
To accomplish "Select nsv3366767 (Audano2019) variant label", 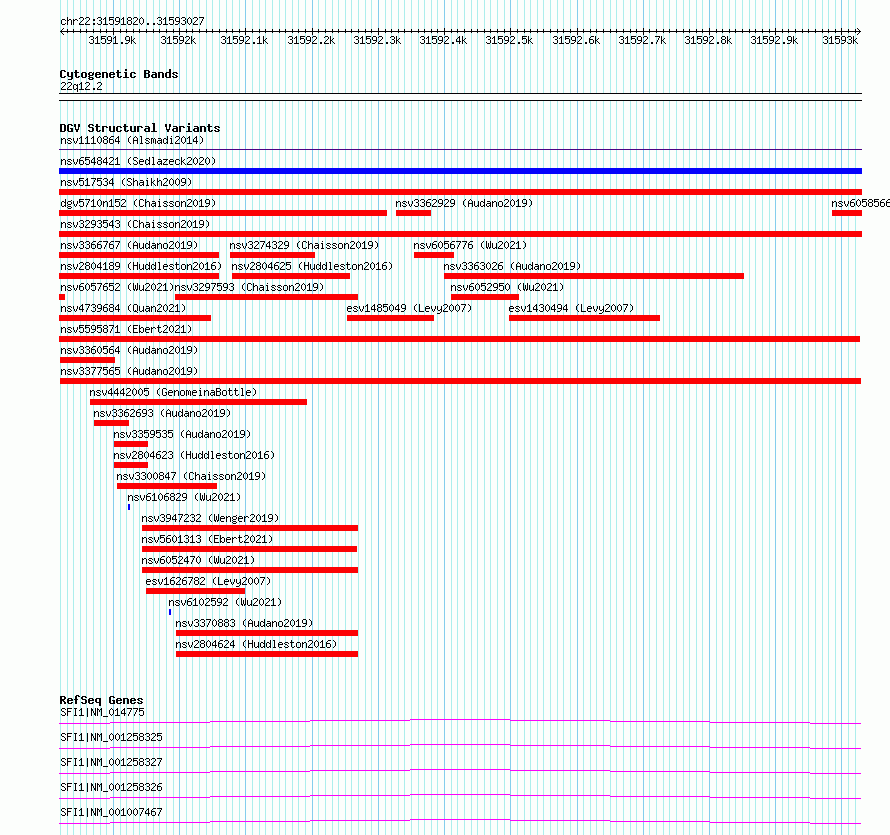I will click(x=129, y=245).
